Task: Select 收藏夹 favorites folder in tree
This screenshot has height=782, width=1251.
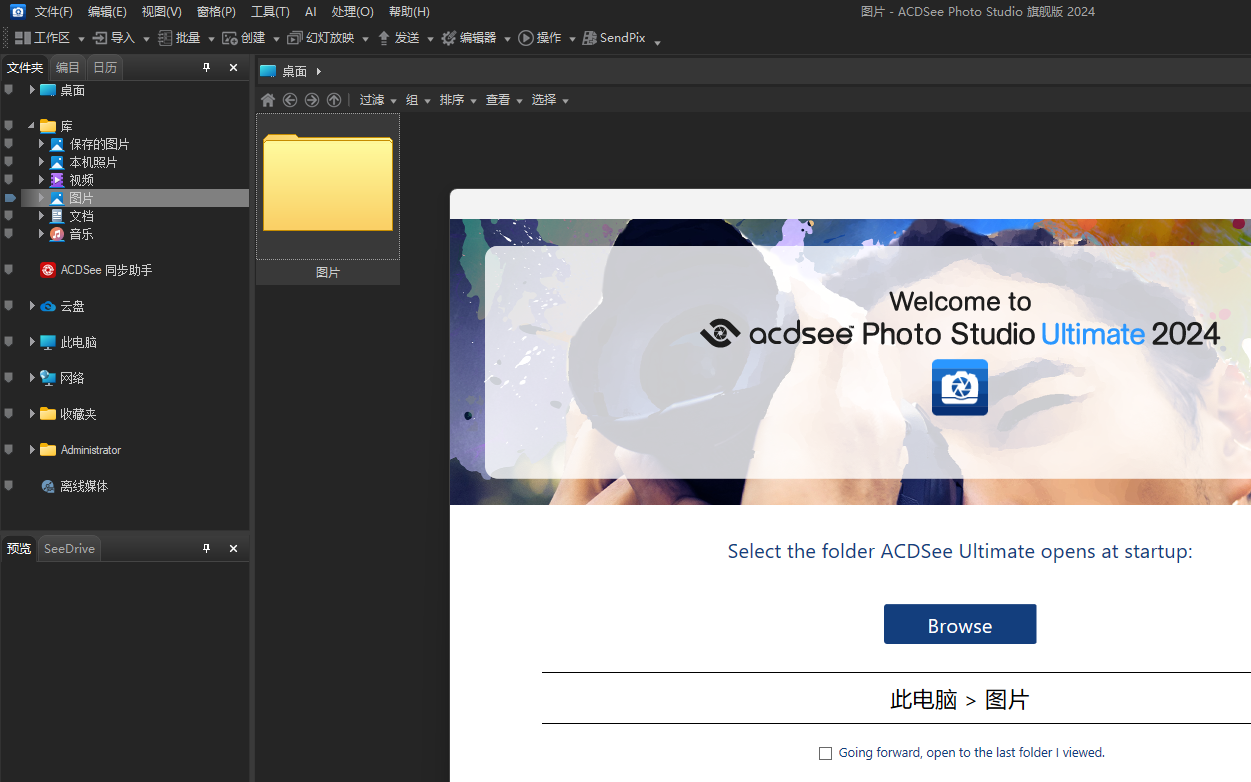Action: [68, 414]
